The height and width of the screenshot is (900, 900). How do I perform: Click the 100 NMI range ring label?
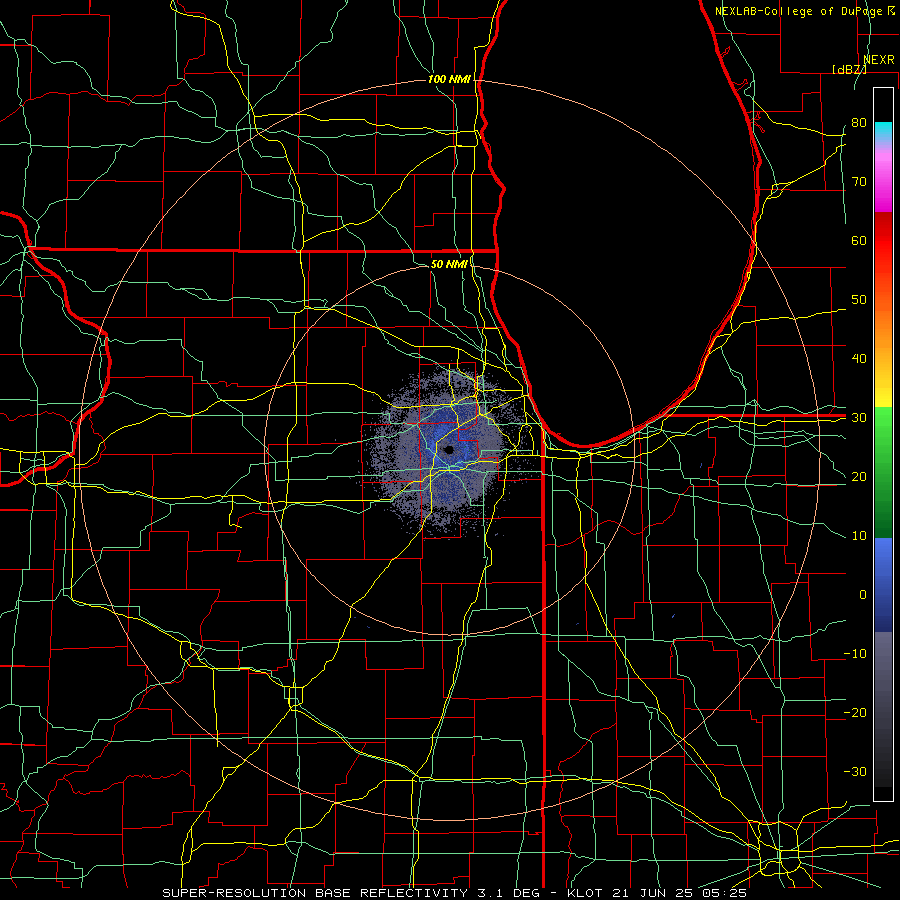click(449, 79)
